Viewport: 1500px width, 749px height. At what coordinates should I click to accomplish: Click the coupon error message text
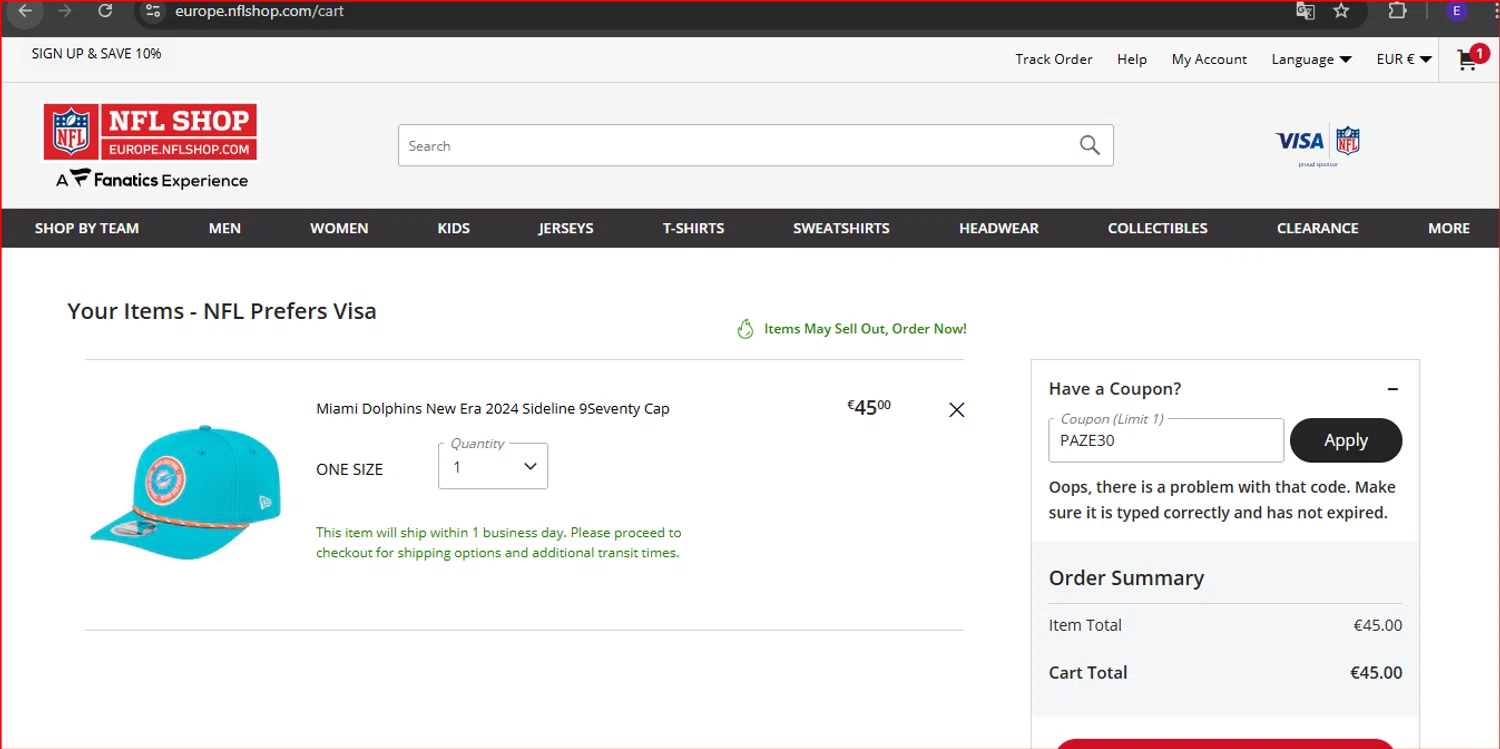pyautogui.click(x=1222, y=500)
